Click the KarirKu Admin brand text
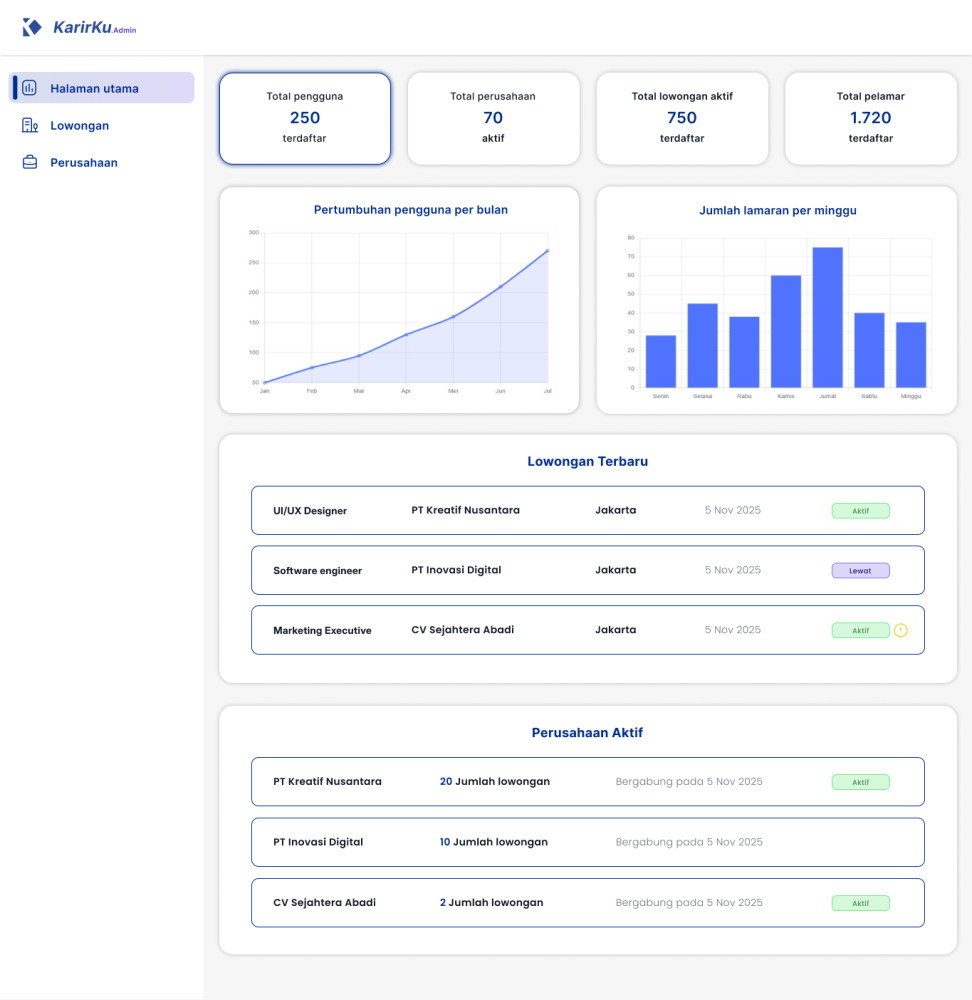972x1000 pixels. point(94,28)
